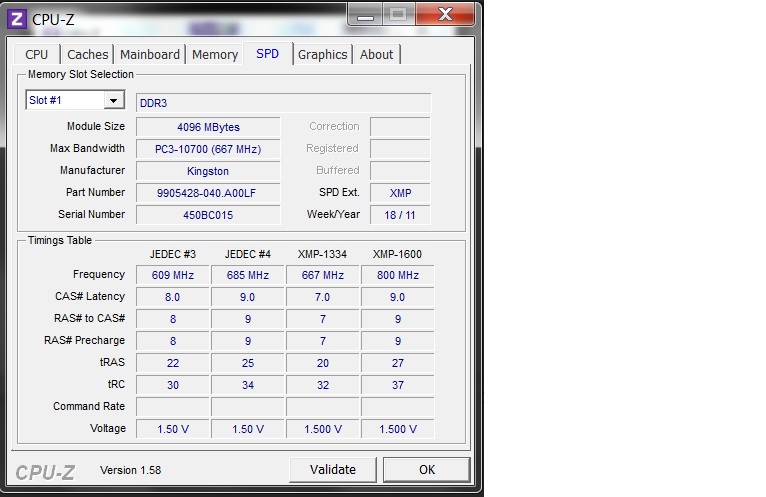Click the CPU-Z purple Z title icon

(x=17, y=19)
